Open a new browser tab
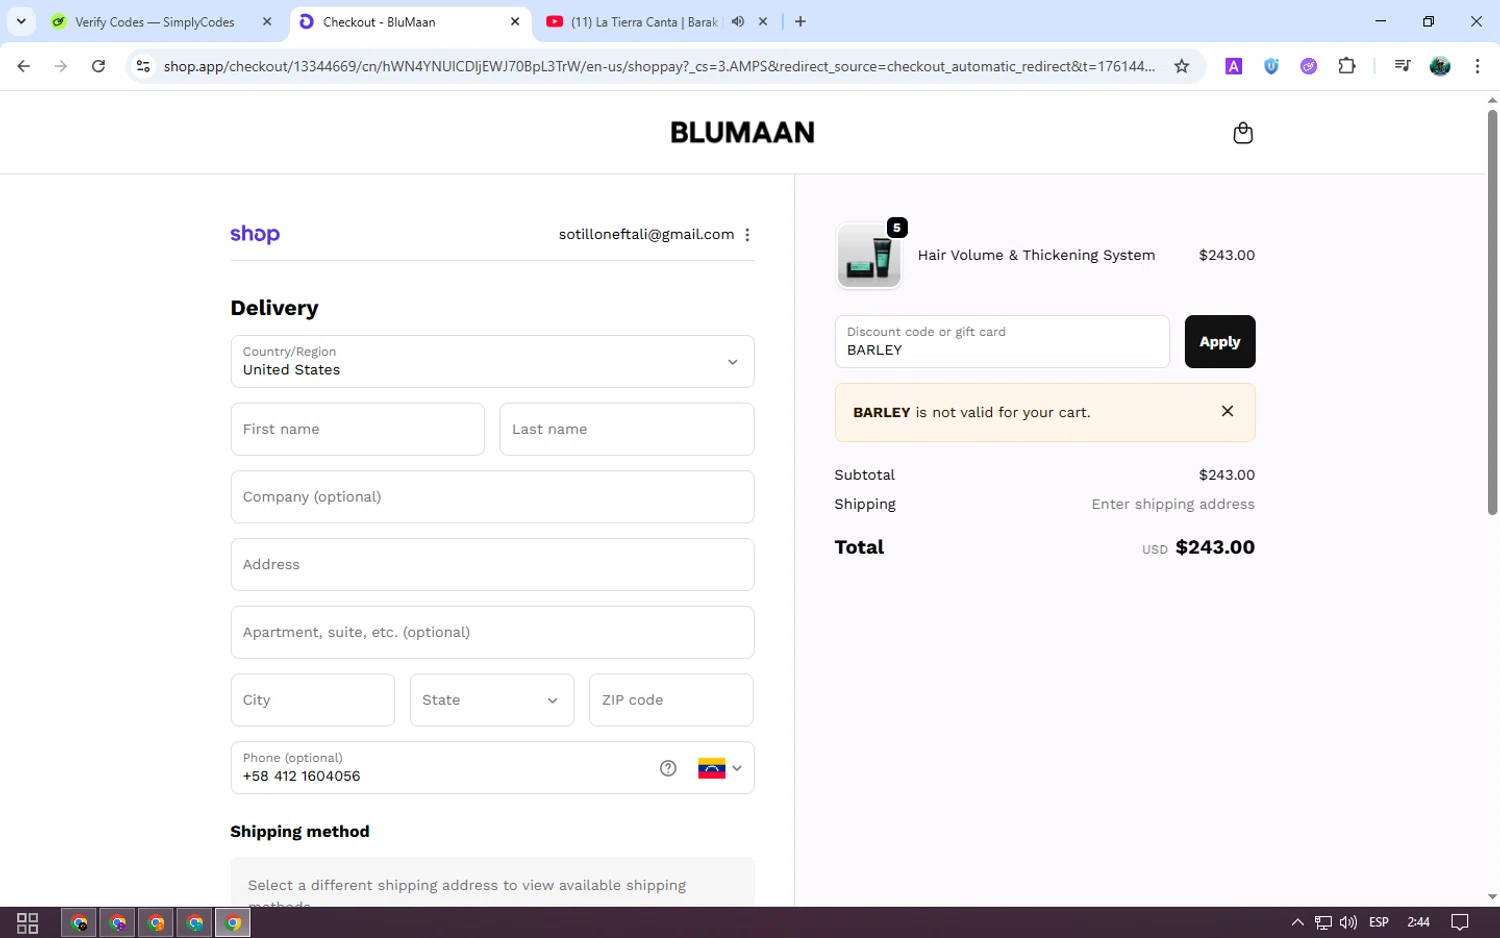 point(800,21)
